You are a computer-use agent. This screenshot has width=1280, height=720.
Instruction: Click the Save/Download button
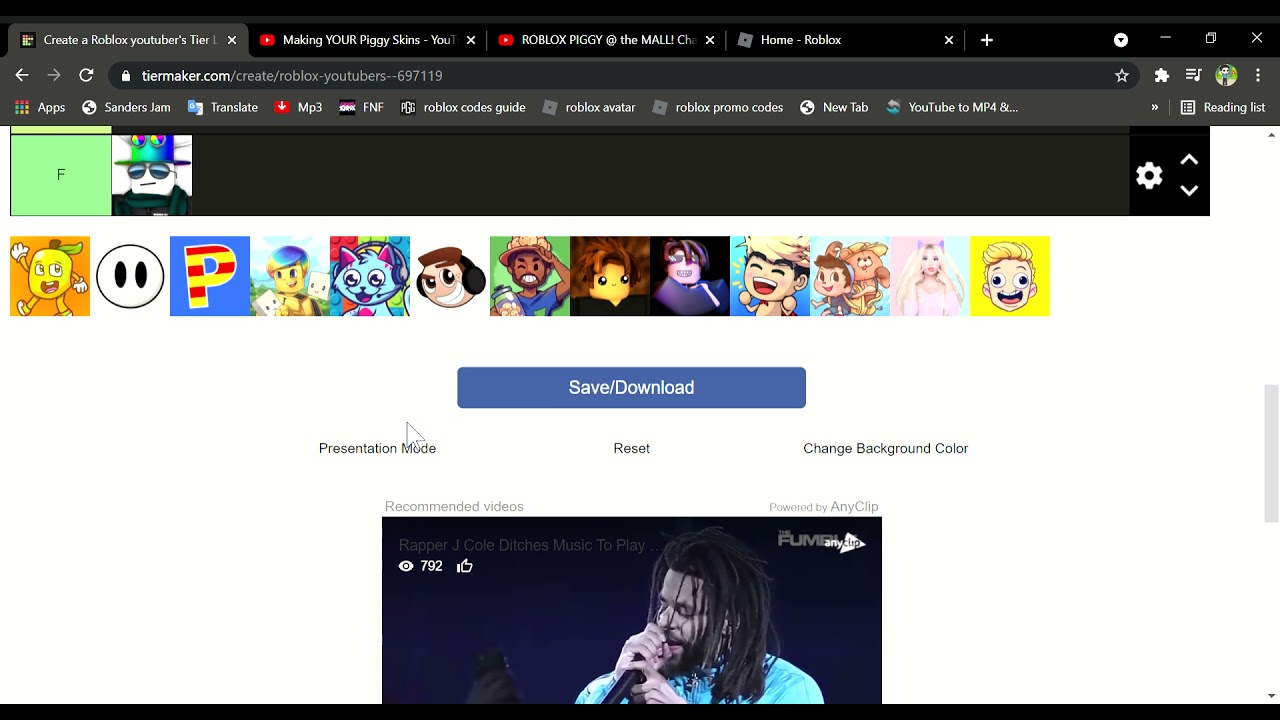pyautogui.click(x=631, y=387)
